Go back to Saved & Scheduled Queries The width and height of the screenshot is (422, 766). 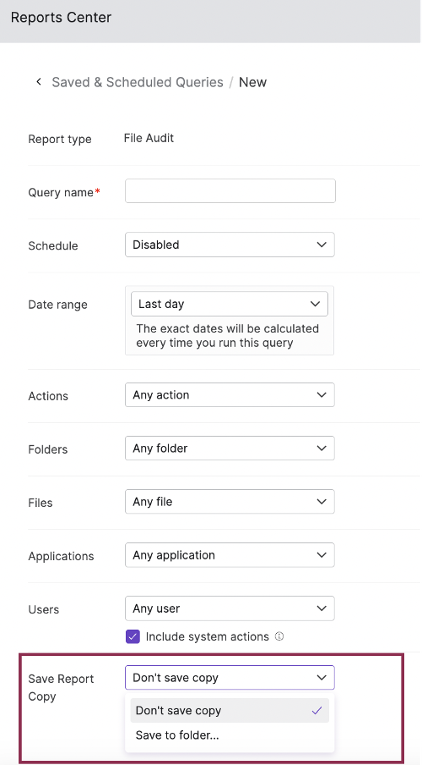138,82
